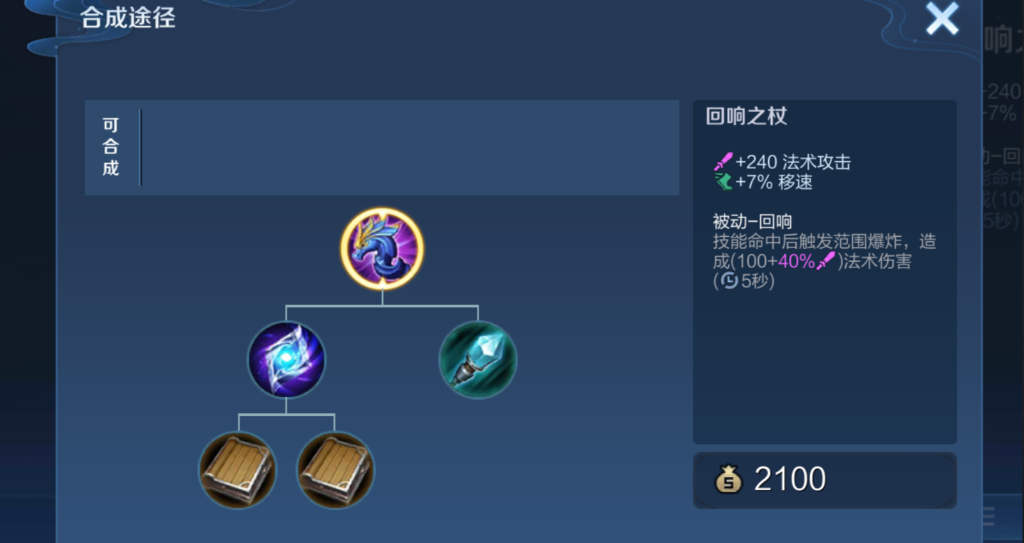The height and width of the screenshot is (543, 1024).
Task: Tap the gold money bag icon
Action: (728, 479)
